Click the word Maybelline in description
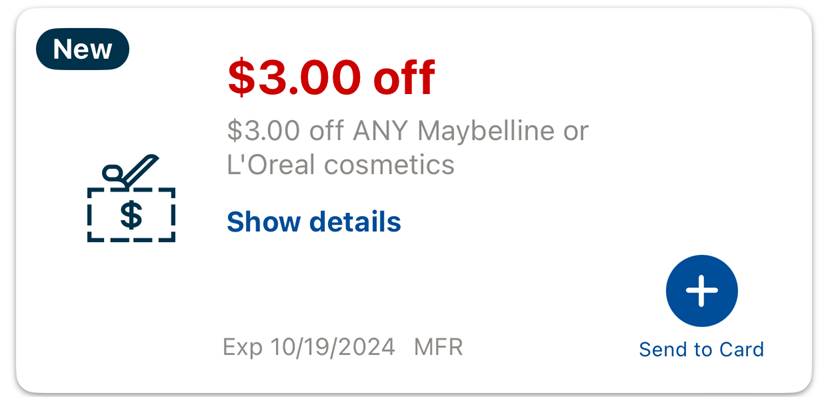This screenshot has width=828, height=405. (485, 131)
